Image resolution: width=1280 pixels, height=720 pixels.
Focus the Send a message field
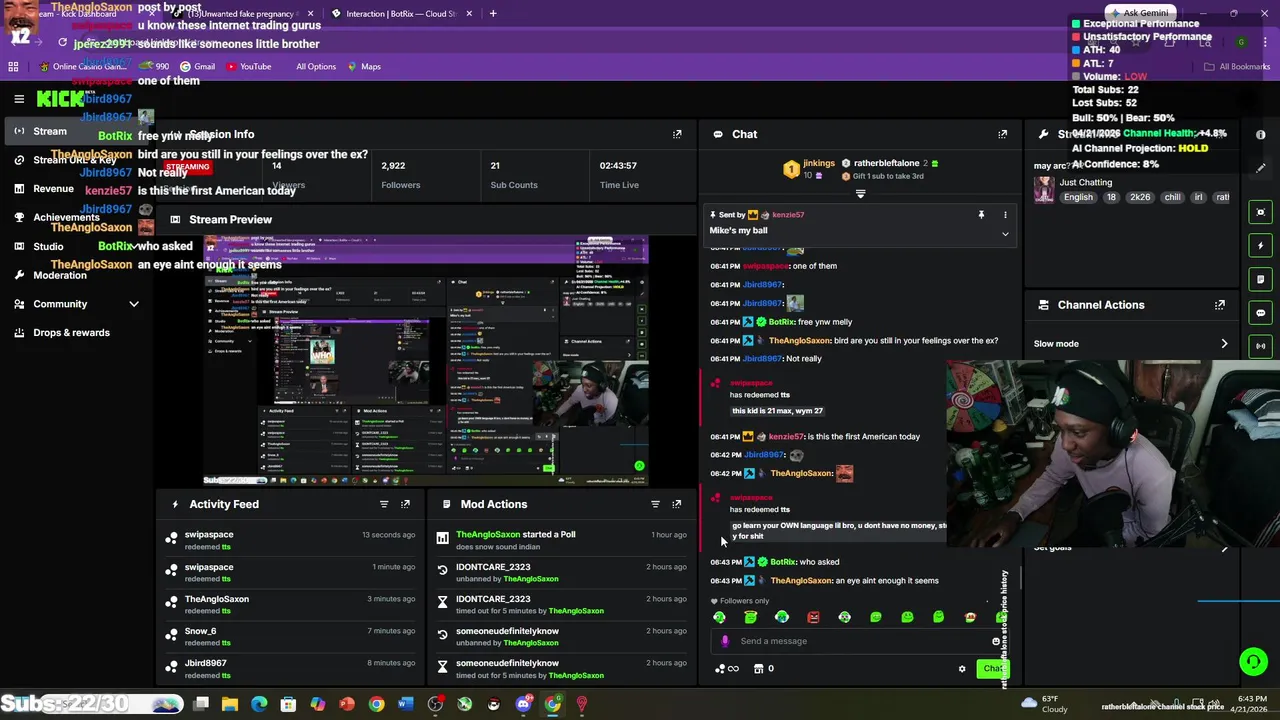[860, 641]
